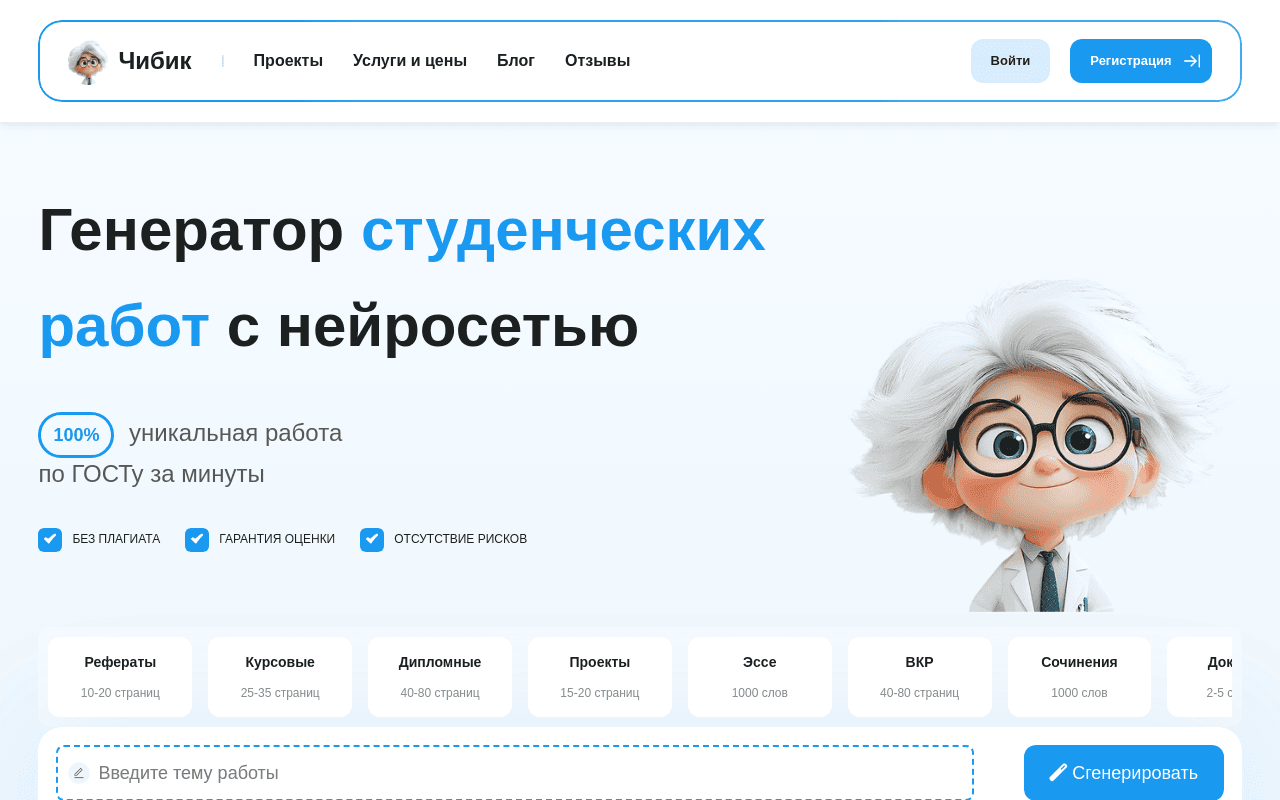
Task: Click the Чибик professor logo avatar
Action: pyautogui.click(x=88, y=62)
